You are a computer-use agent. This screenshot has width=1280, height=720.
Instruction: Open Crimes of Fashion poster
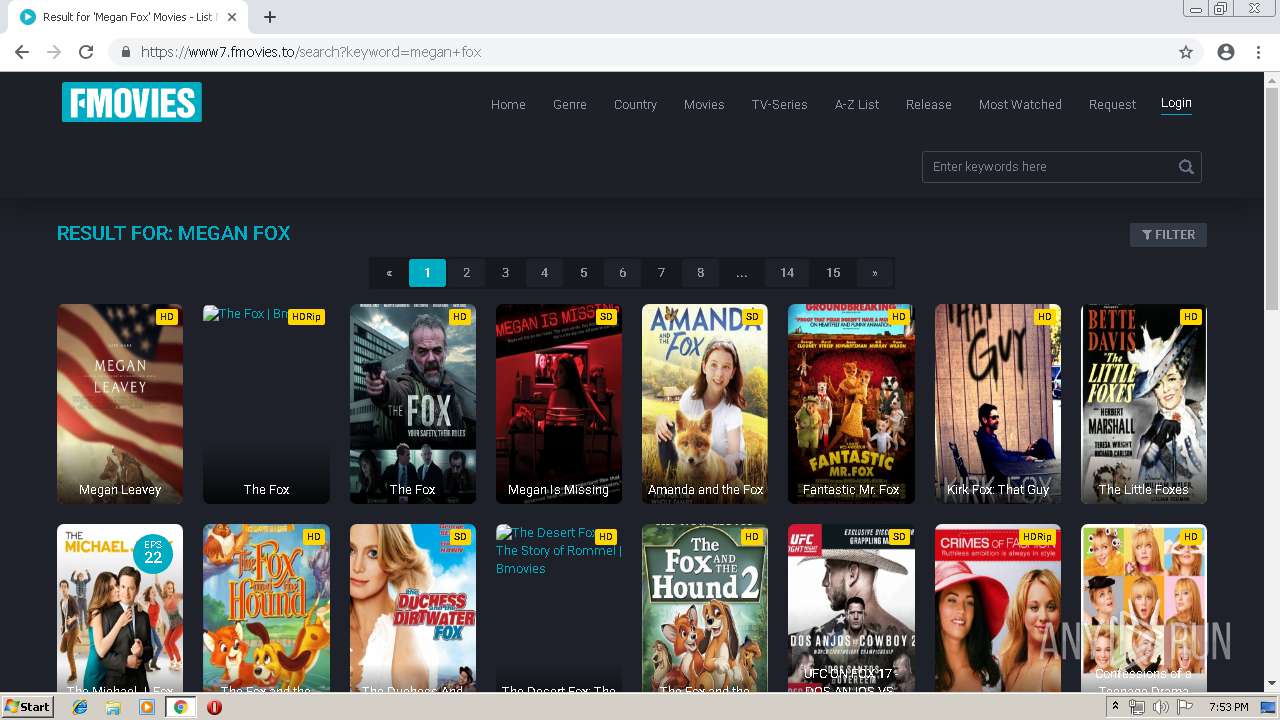point(998,608)
